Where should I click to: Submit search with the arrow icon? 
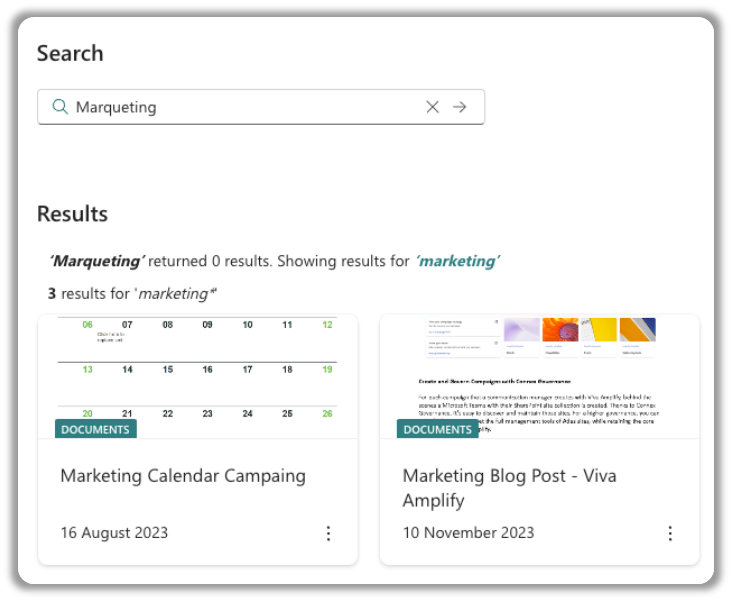[x=460, y=107]
